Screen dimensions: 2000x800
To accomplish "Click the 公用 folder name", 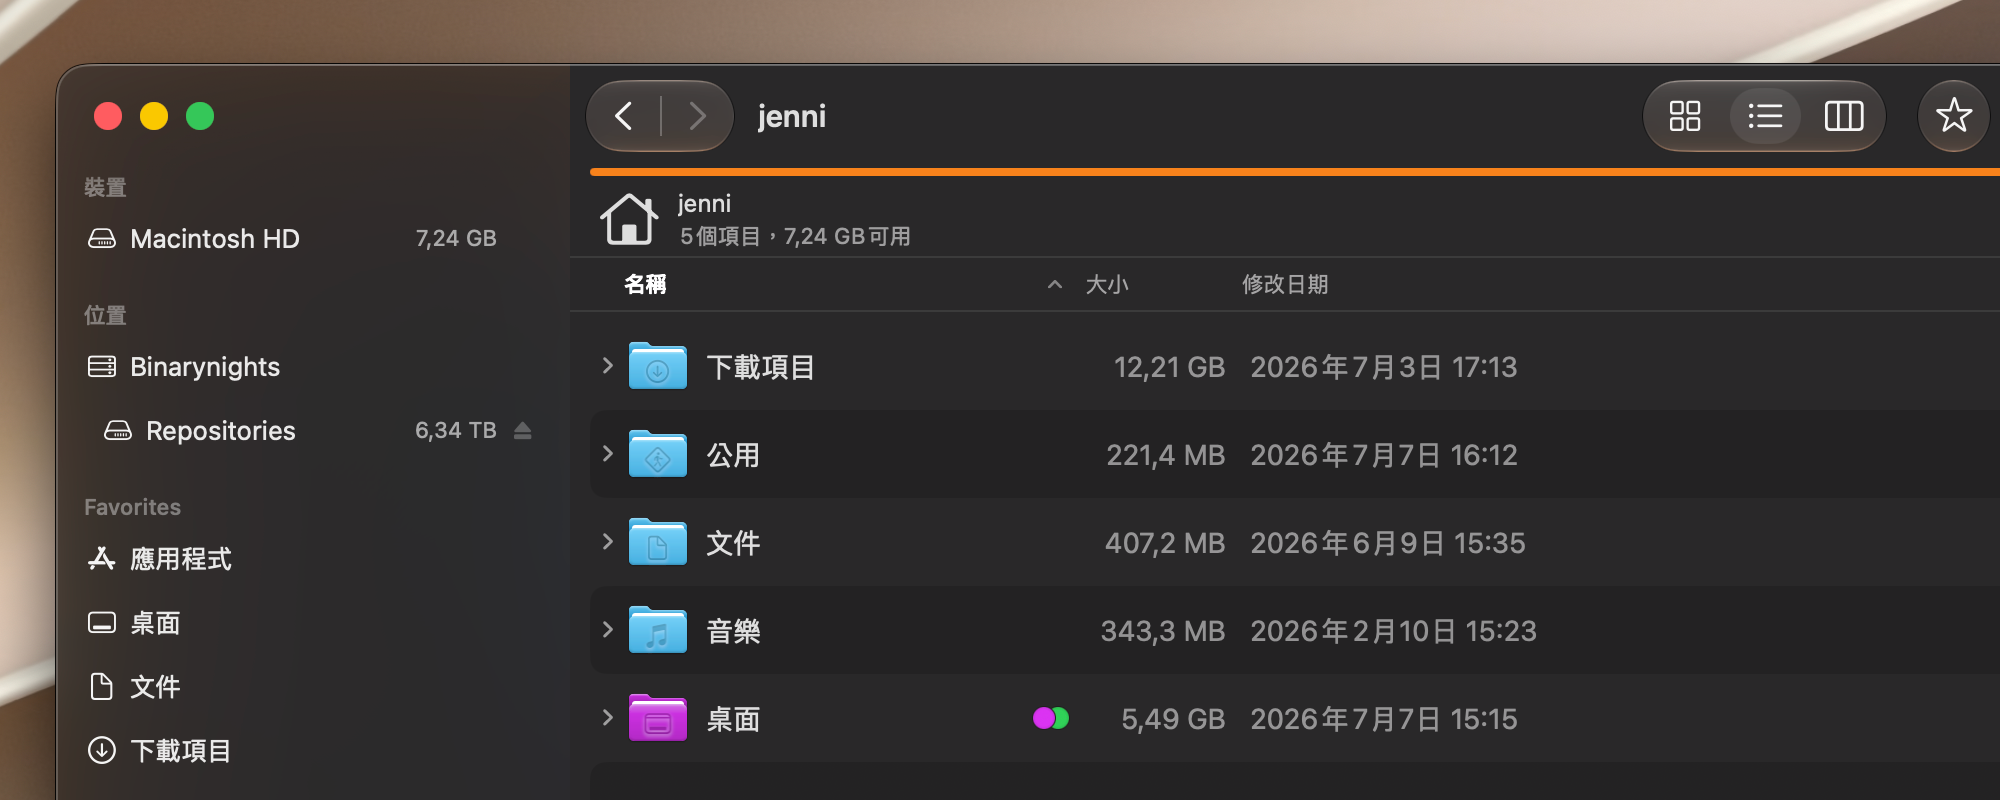I will point(733,455).
